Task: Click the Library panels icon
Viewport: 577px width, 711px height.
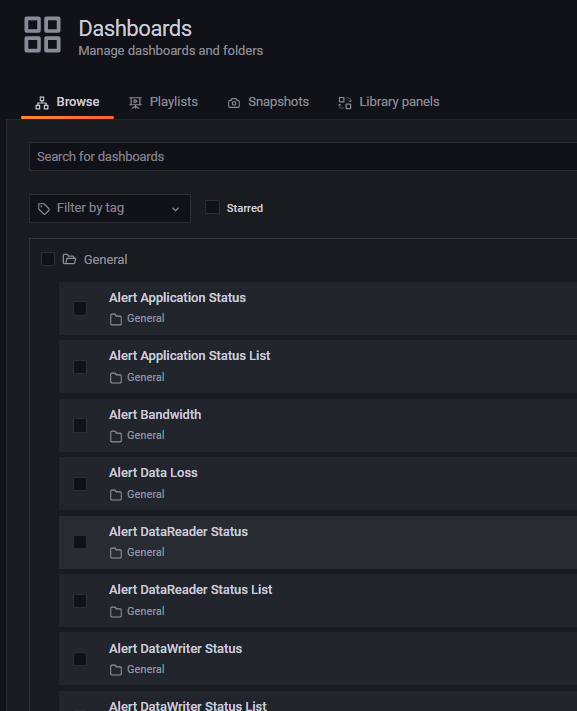Action: coord(345,103)
